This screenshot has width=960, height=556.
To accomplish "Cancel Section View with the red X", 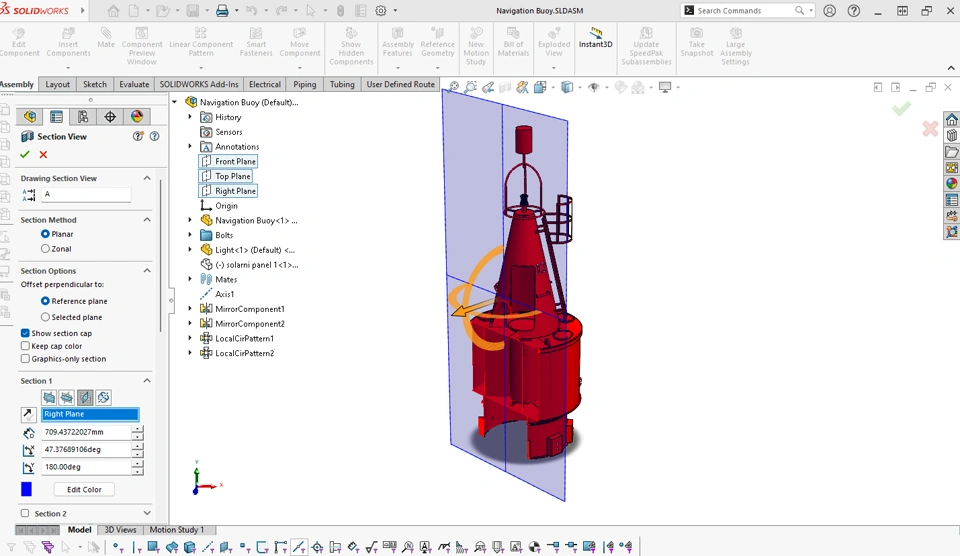I will coord(43,155).
